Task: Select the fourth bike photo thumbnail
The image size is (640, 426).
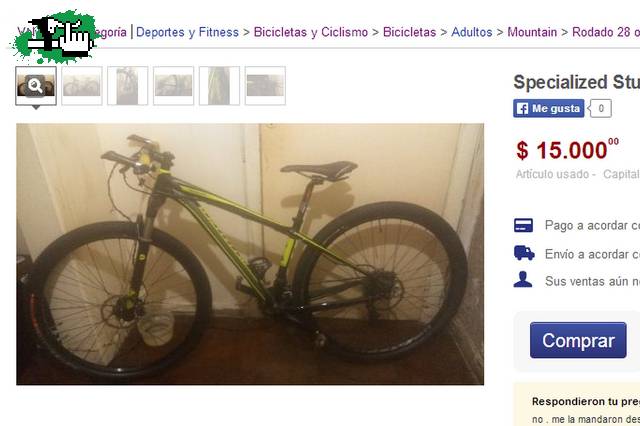Action: (173, 86)
